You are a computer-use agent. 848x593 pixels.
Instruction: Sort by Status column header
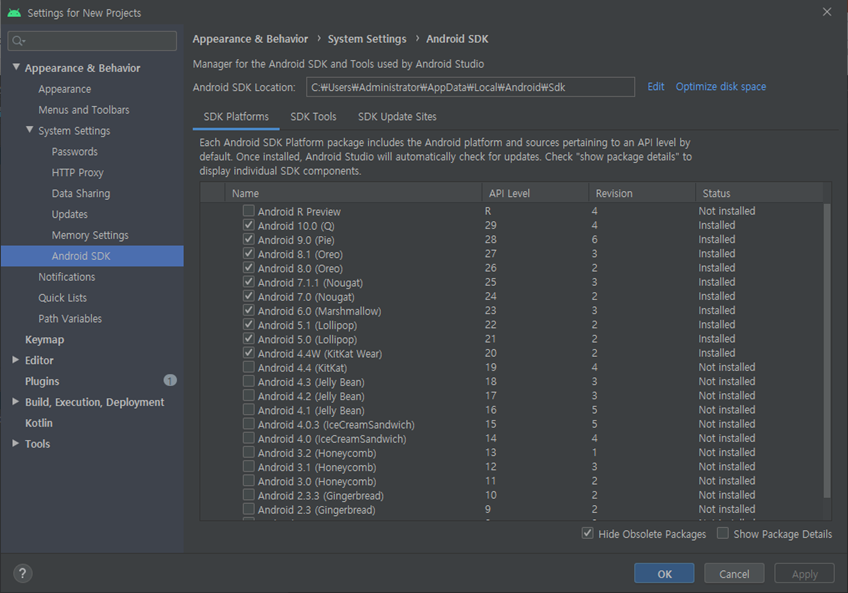(x=759, y=193)
